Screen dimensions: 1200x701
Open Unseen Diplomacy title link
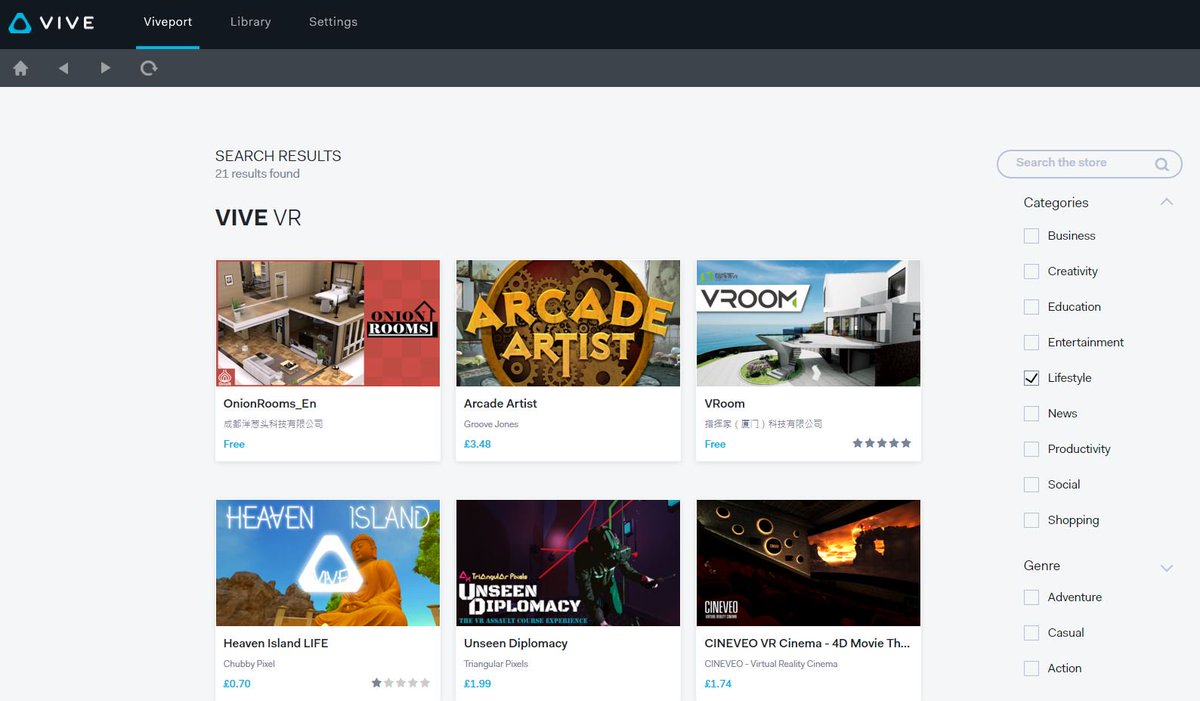pyautogui.click(x=516, y=644)
